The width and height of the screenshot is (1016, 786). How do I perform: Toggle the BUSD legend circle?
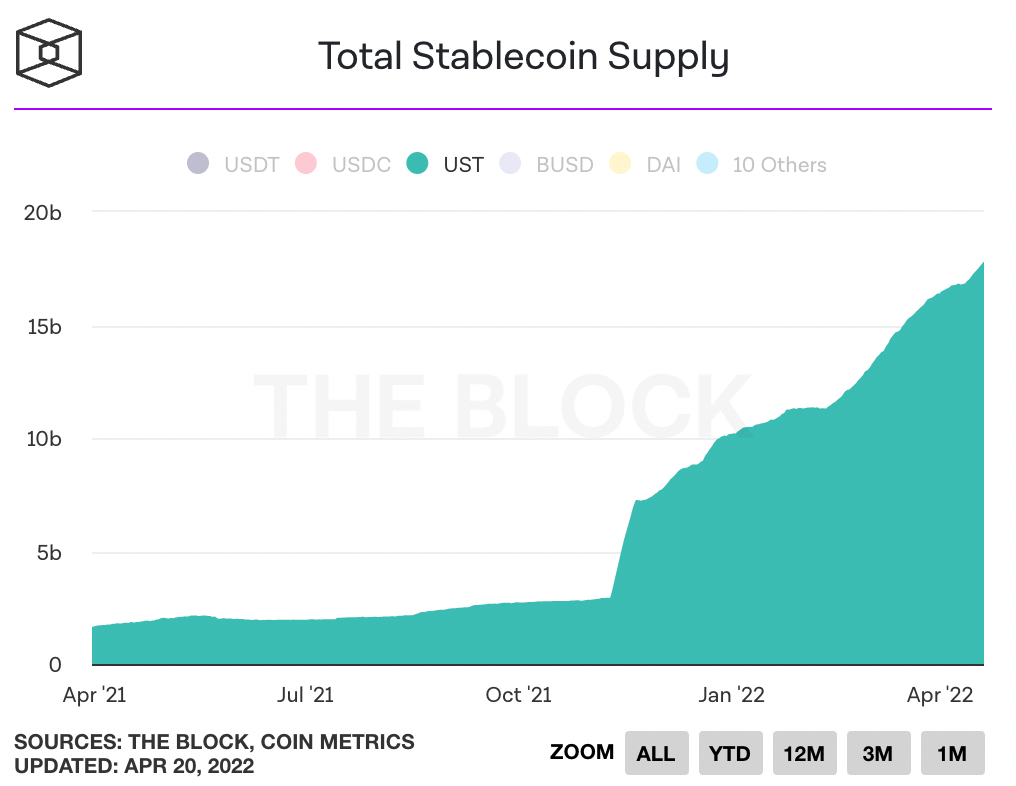click(510, 164)
